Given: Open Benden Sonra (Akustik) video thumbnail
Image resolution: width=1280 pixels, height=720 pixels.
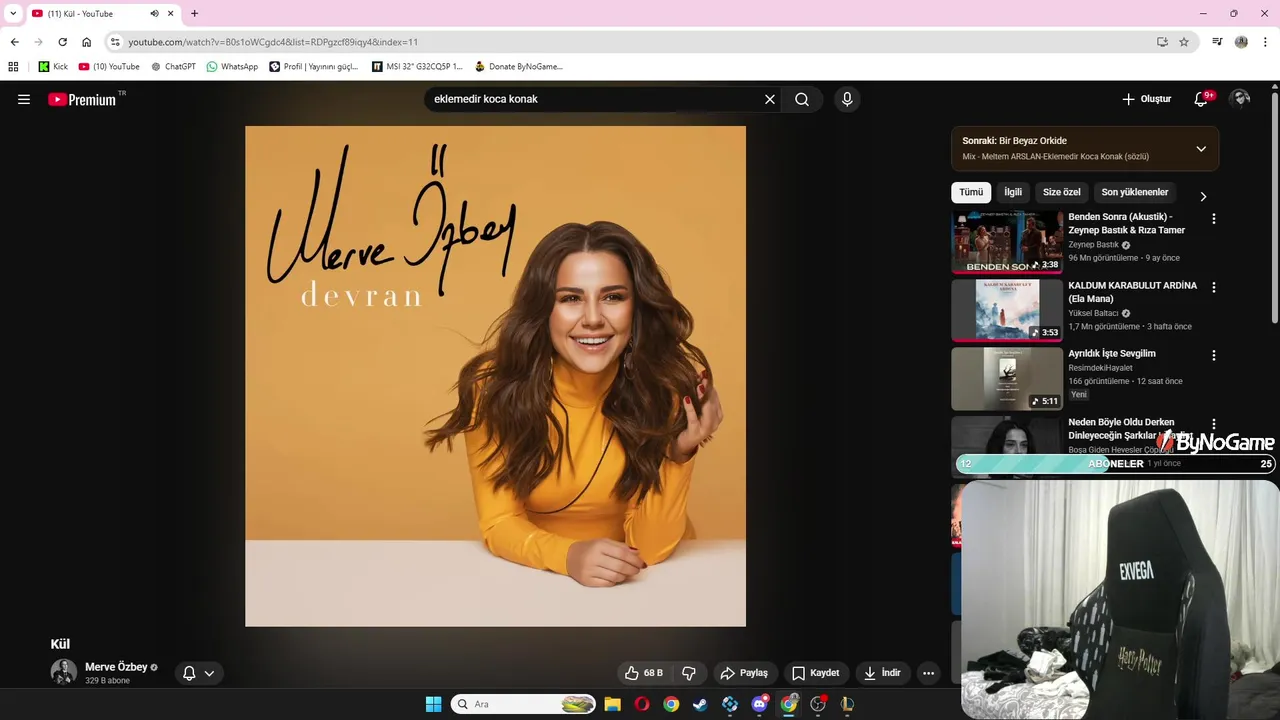Looking at the screenshot, I should [x=1007, y=242].
